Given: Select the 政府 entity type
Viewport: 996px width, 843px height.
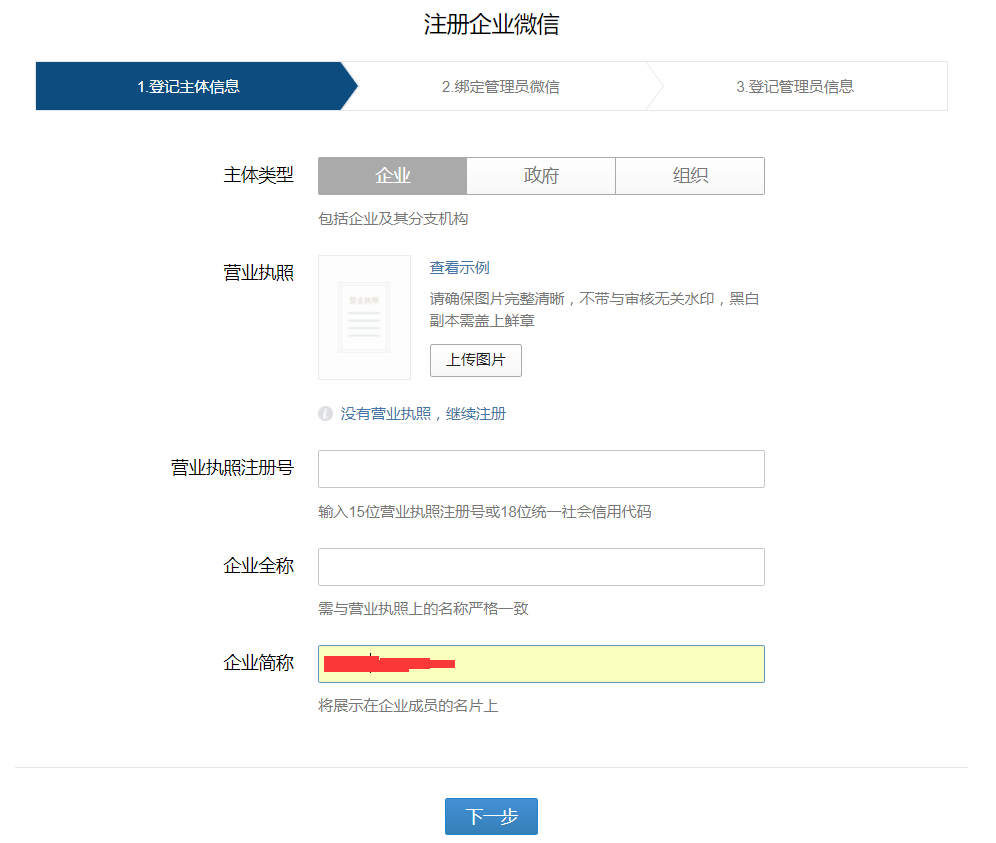Looking at the screenshot, I should (541, 176).
